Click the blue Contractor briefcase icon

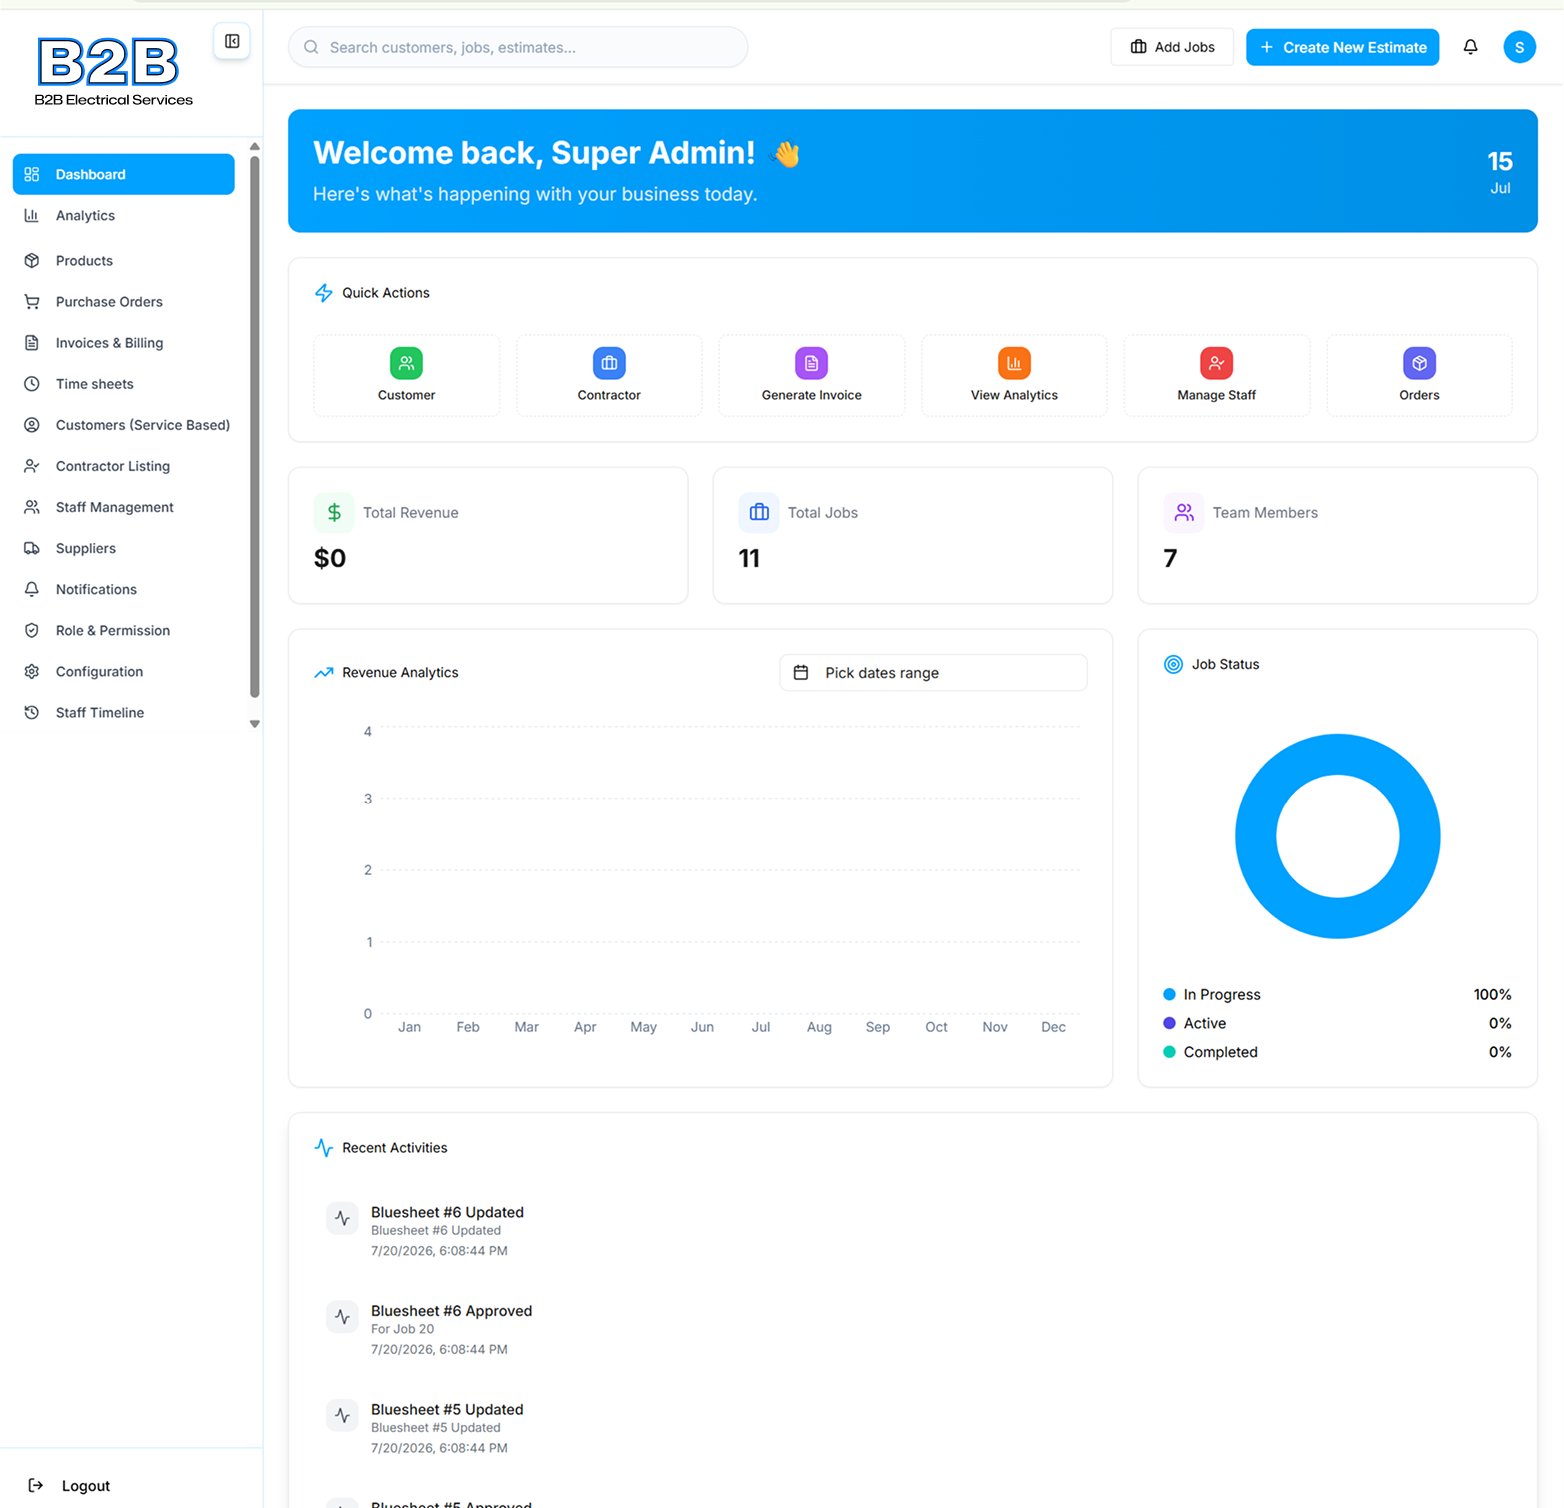609,363
